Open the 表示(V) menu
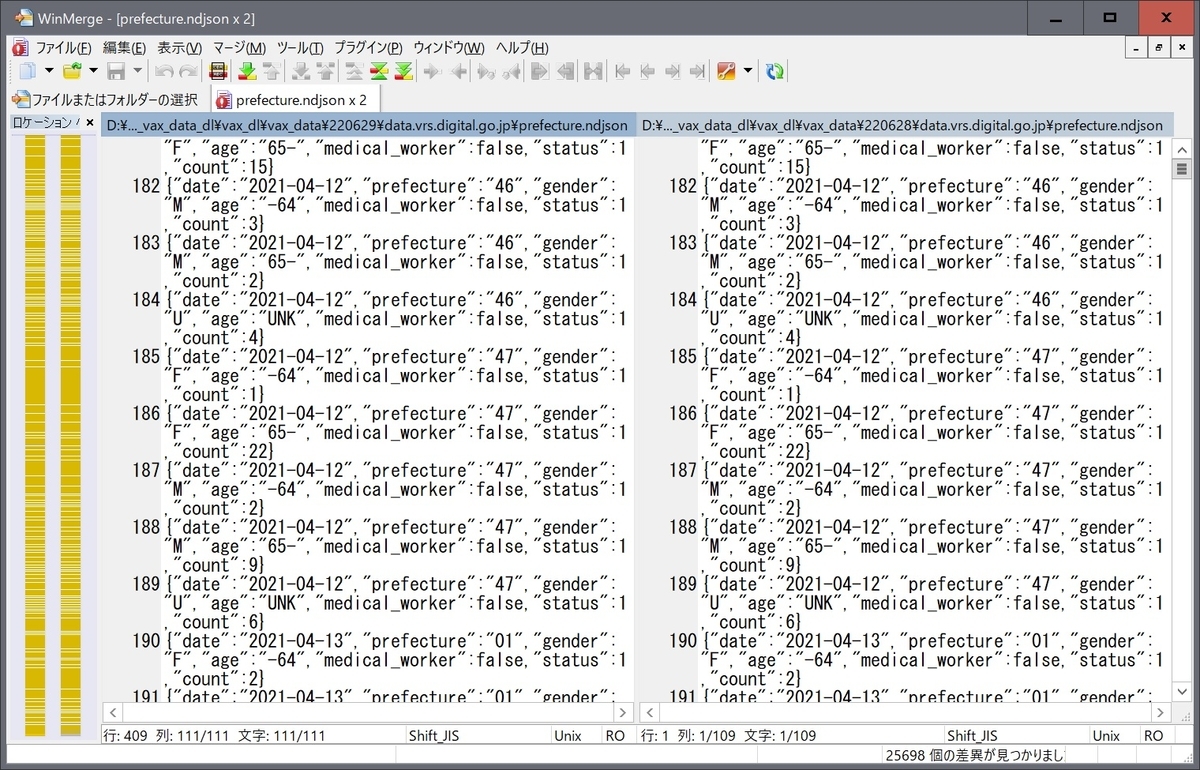Image resolution: width=1200 pixels, height=770 pixels. click(x=179, y=48)
